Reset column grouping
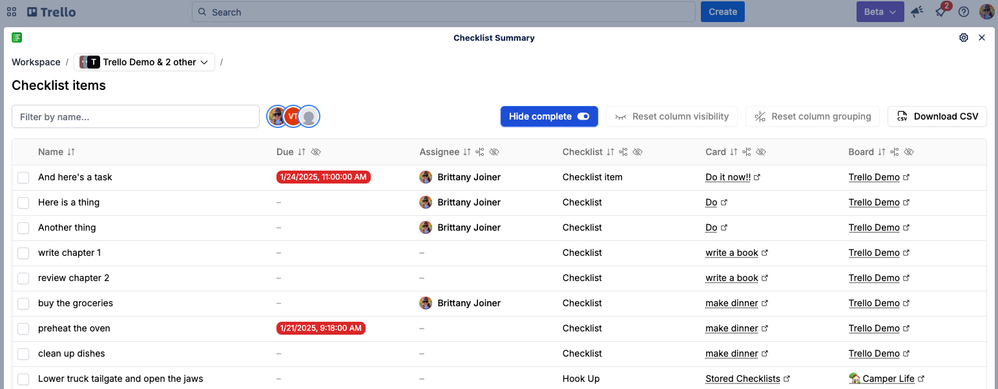The height and width of the screenshot is (389, 998). pyautogui.click(x=812, y=117)
